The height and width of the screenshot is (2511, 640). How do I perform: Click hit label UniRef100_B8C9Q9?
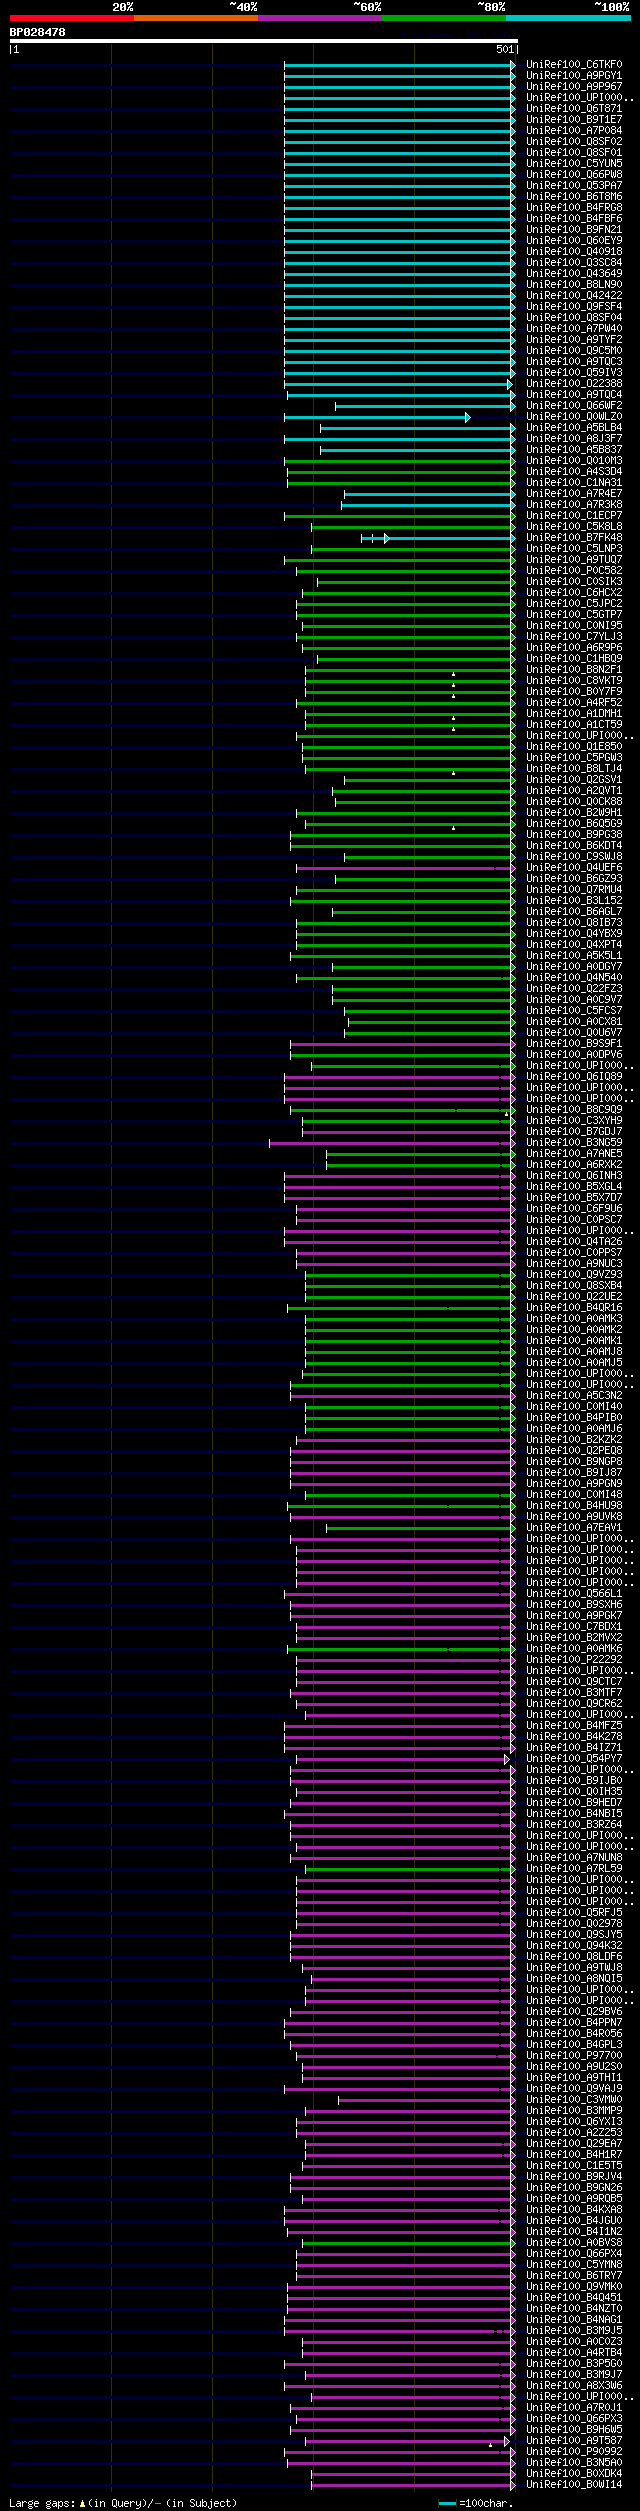574,1109
